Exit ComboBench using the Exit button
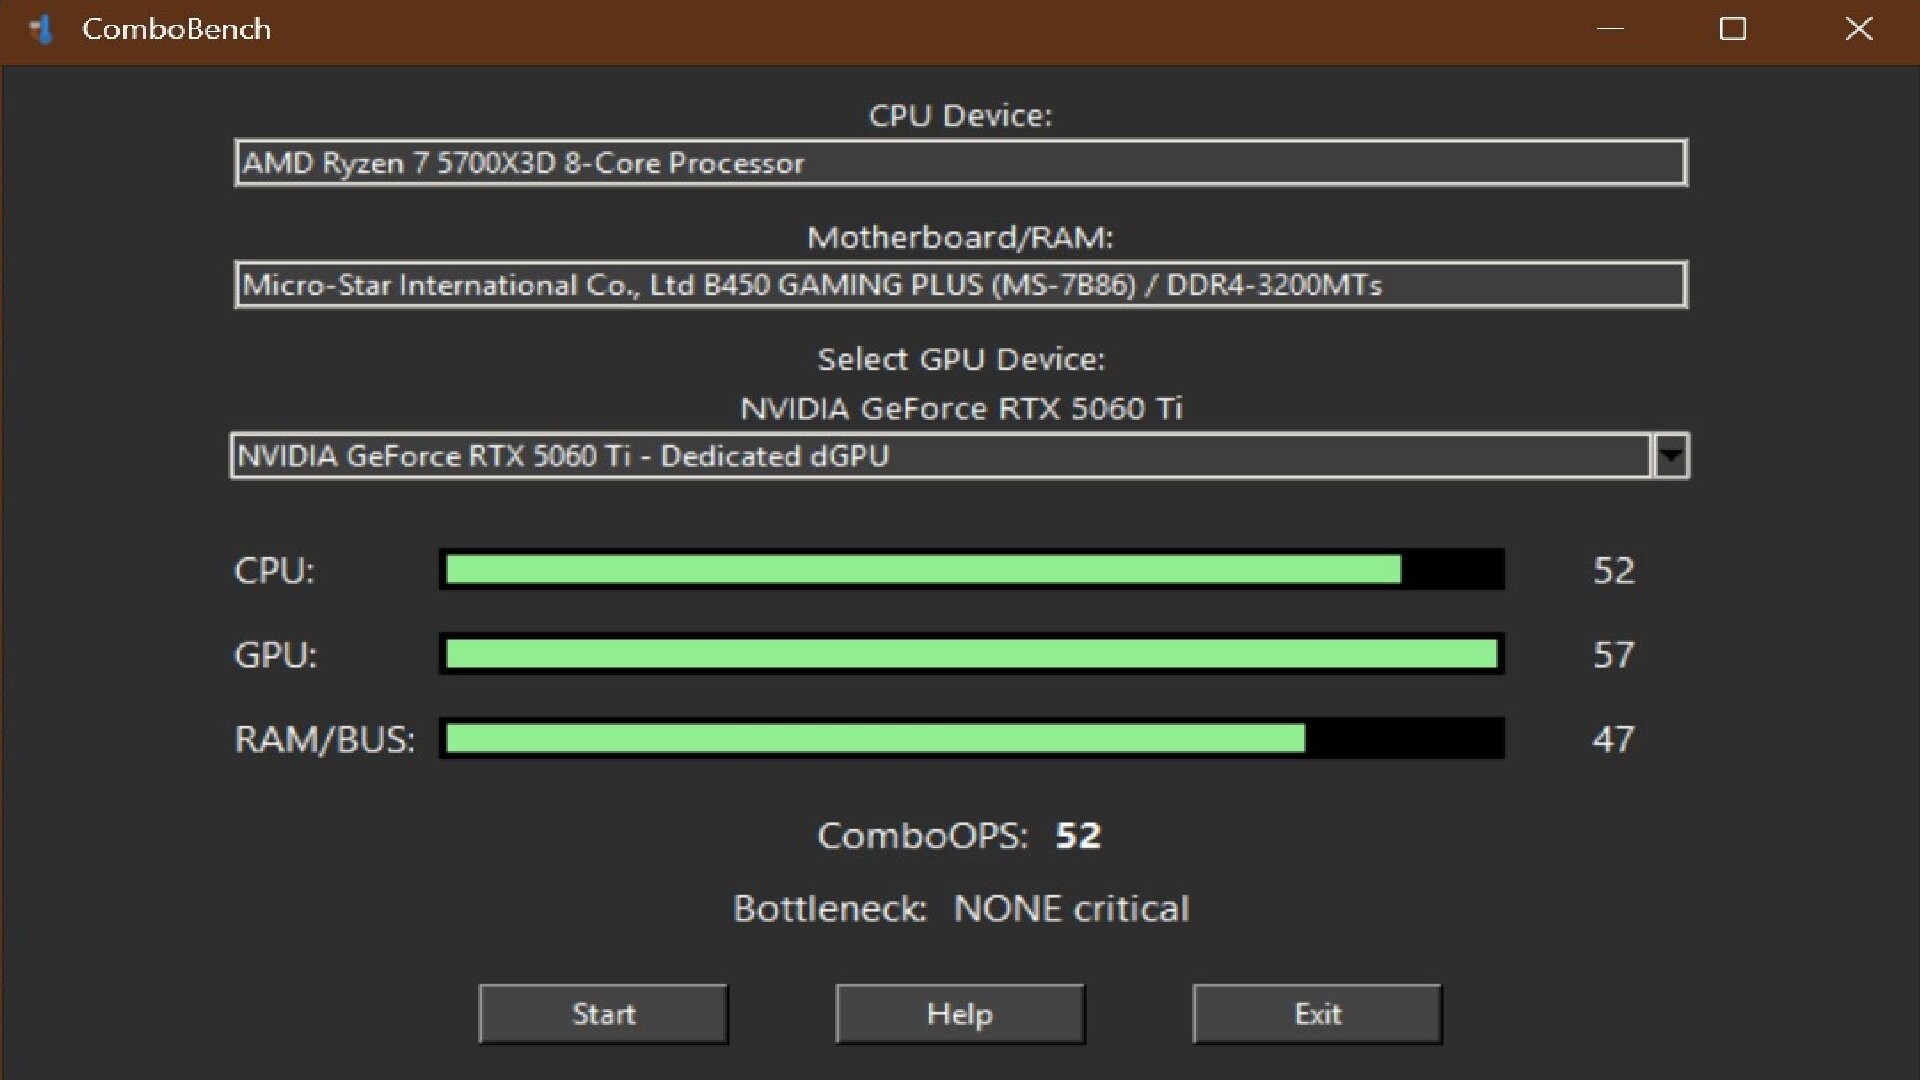 (1316, 1013)
